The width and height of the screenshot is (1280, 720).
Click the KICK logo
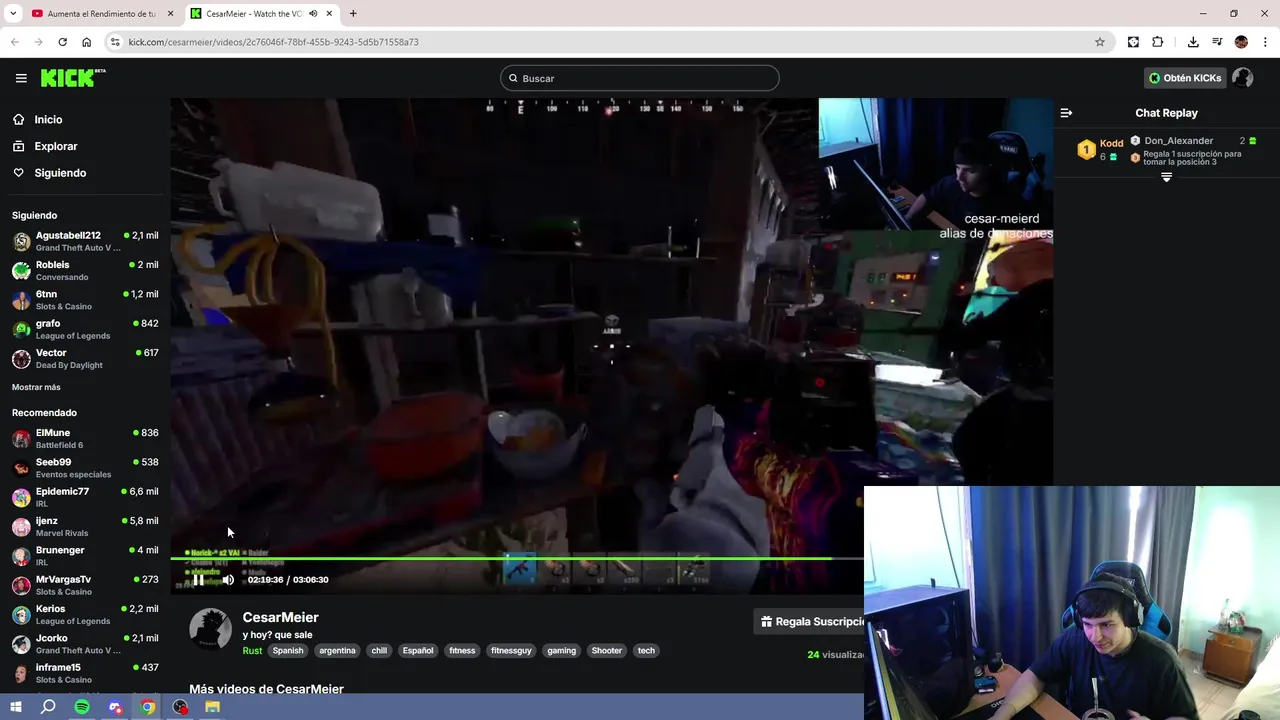point(73,78)
